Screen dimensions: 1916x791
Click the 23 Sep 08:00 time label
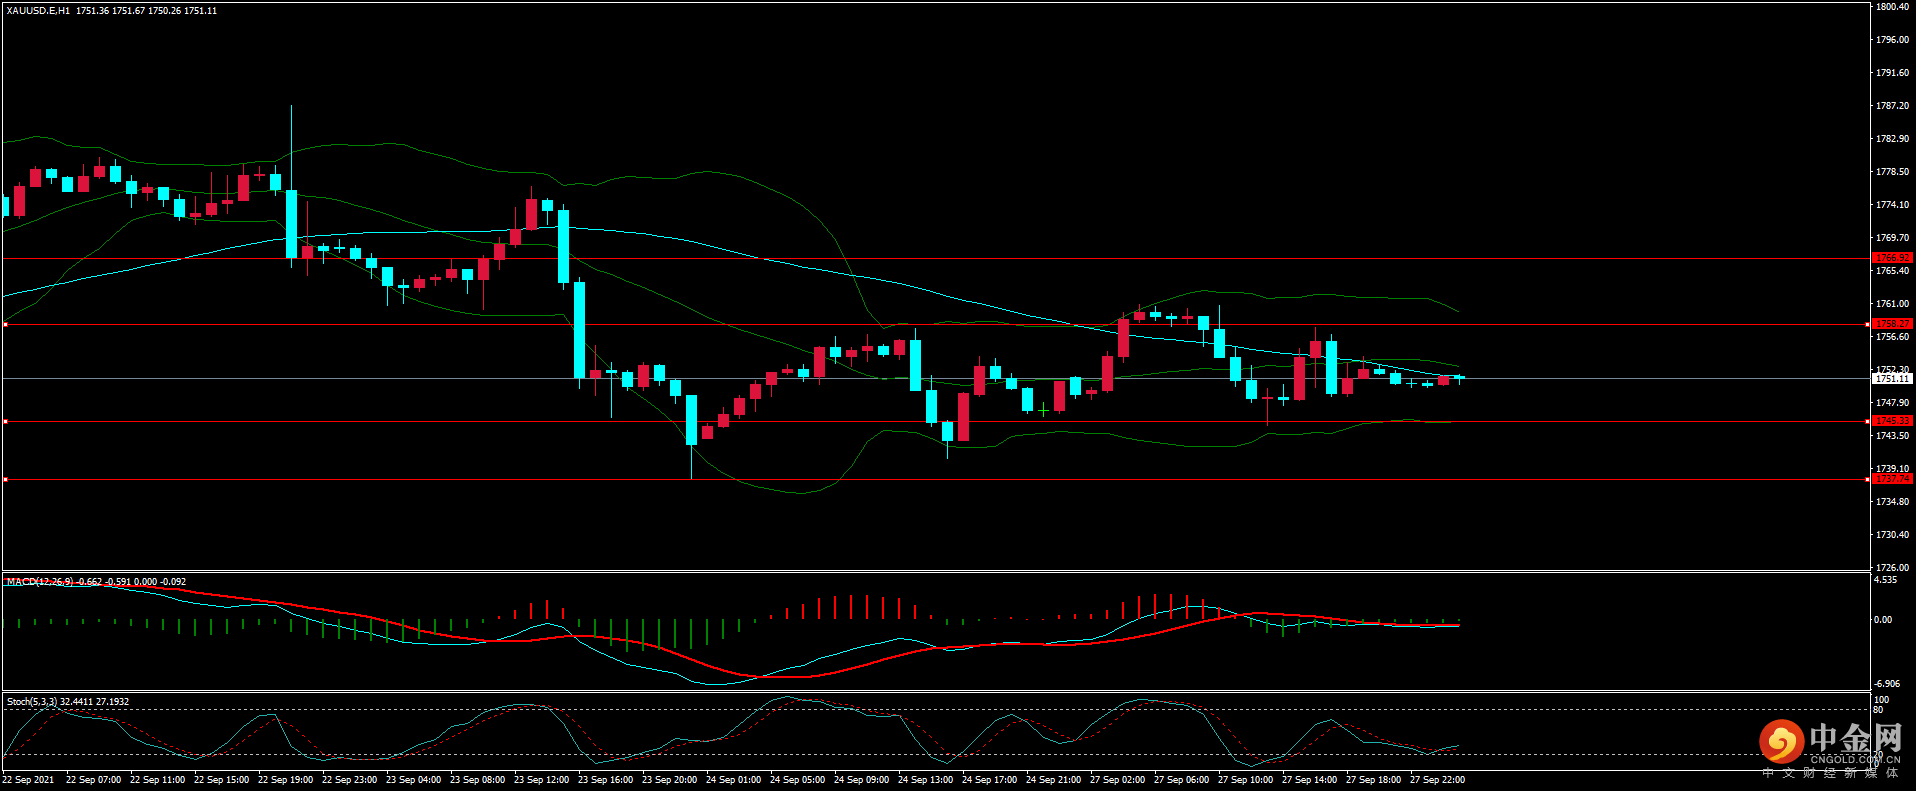478,780
